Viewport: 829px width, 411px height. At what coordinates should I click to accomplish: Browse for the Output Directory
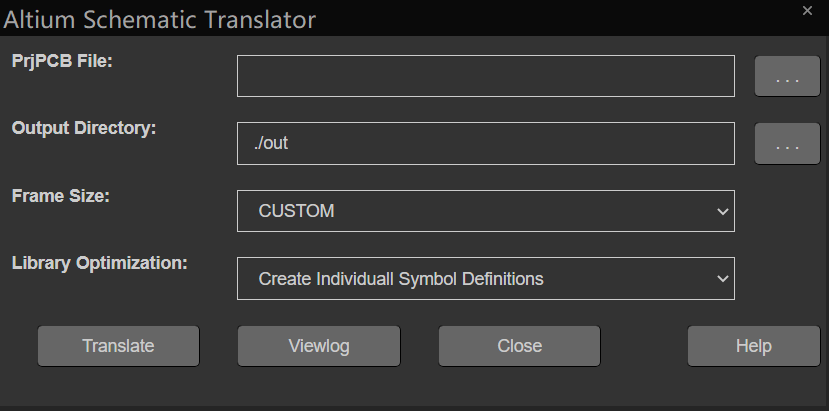[787, 143]
